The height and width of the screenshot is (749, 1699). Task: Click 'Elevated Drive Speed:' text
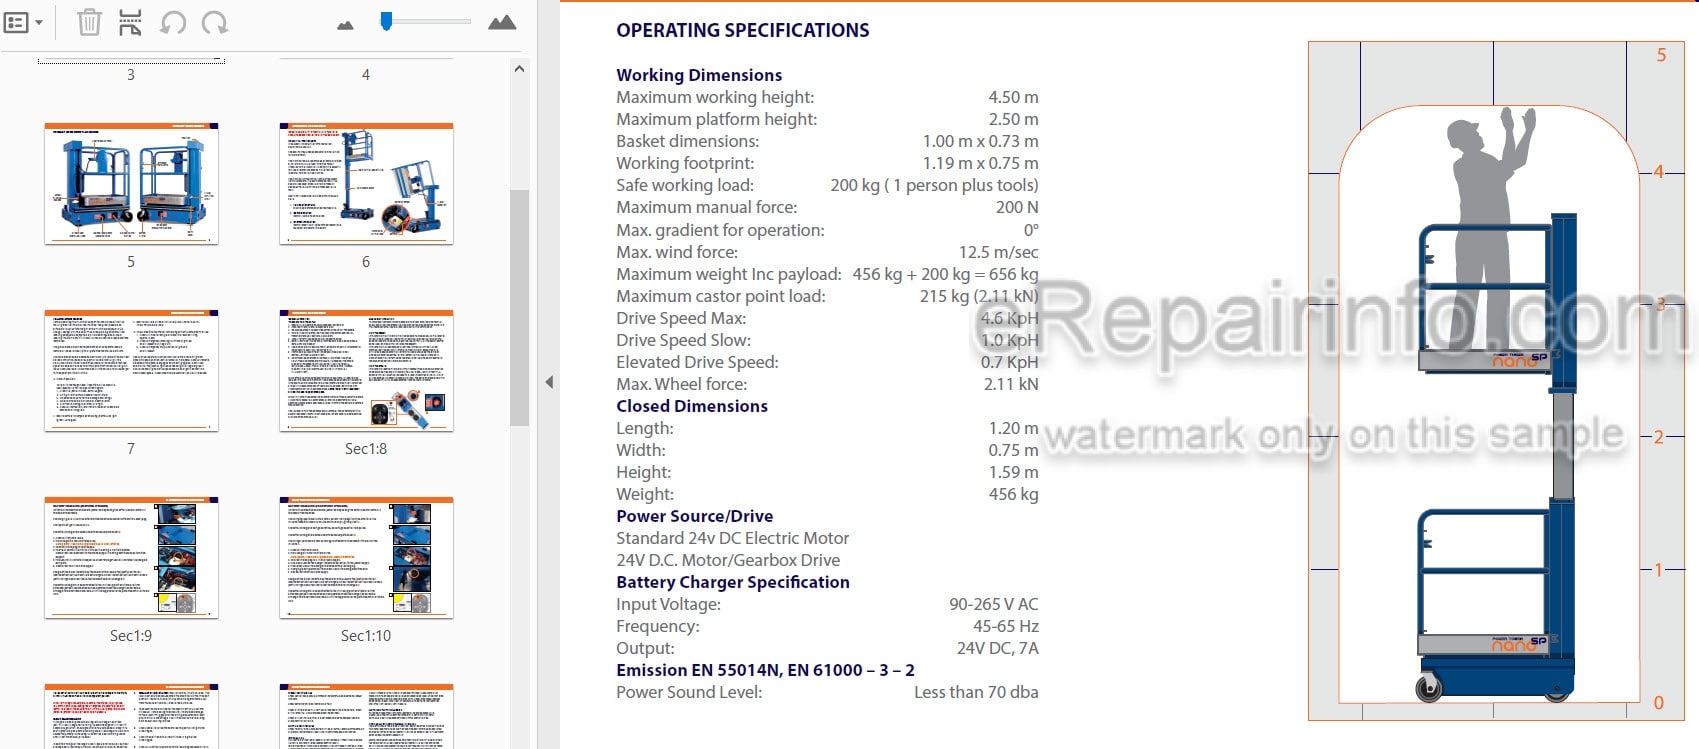(x=697, y=362)
